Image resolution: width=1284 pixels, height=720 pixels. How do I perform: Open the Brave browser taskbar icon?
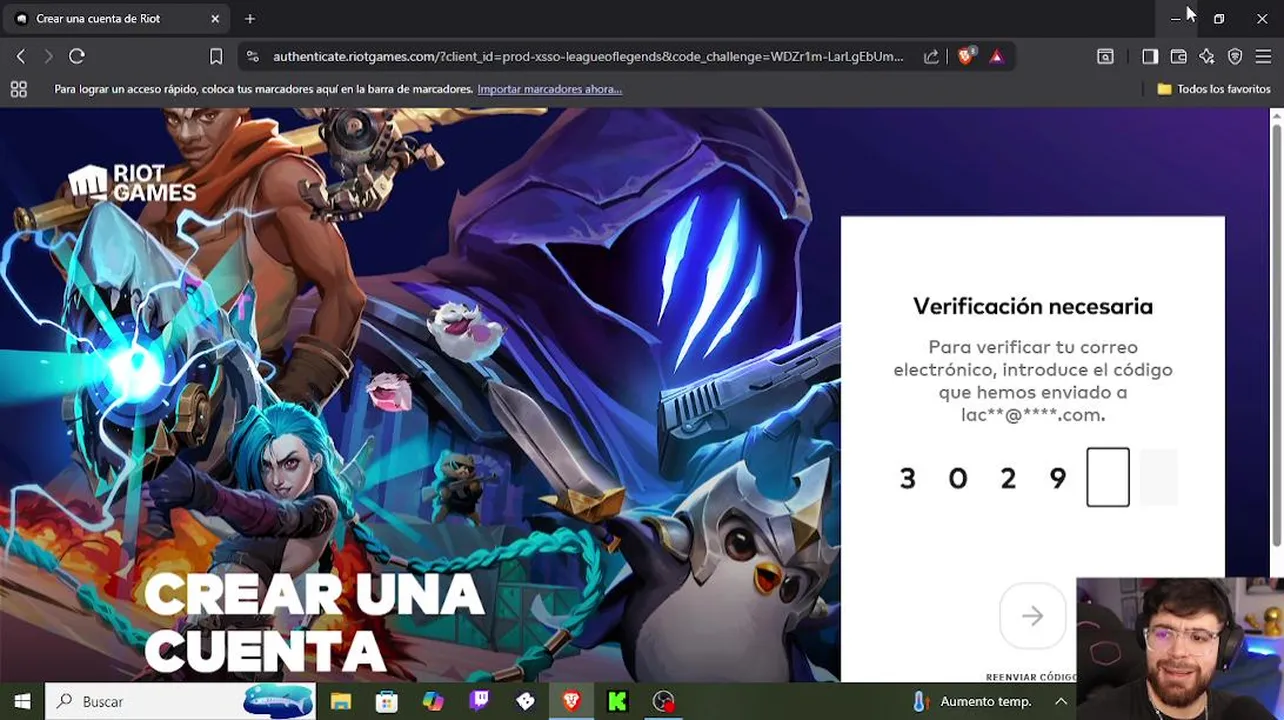(571, 701)
